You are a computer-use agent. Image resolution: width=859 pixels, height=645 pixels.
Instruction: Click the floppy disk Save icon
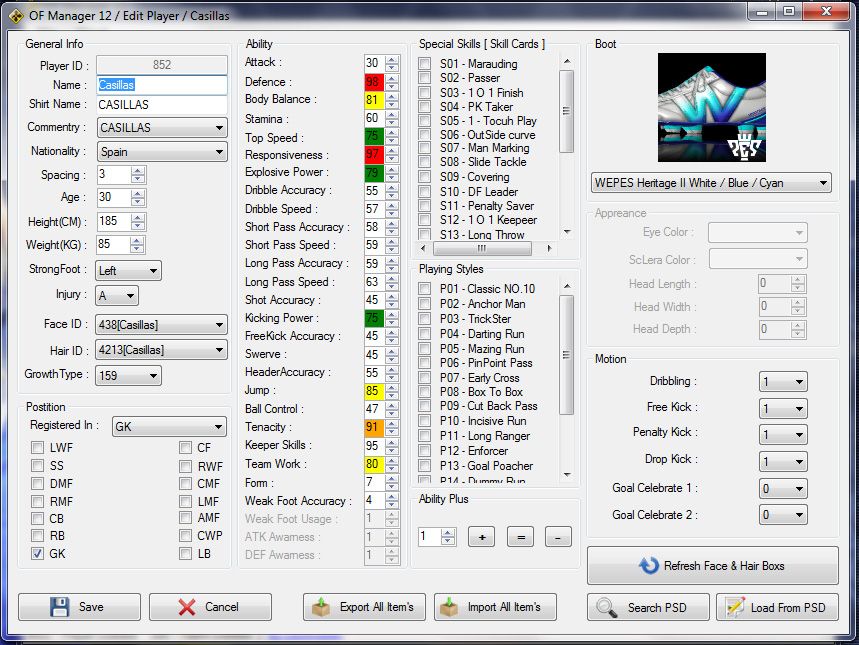(x=59, y=607)
